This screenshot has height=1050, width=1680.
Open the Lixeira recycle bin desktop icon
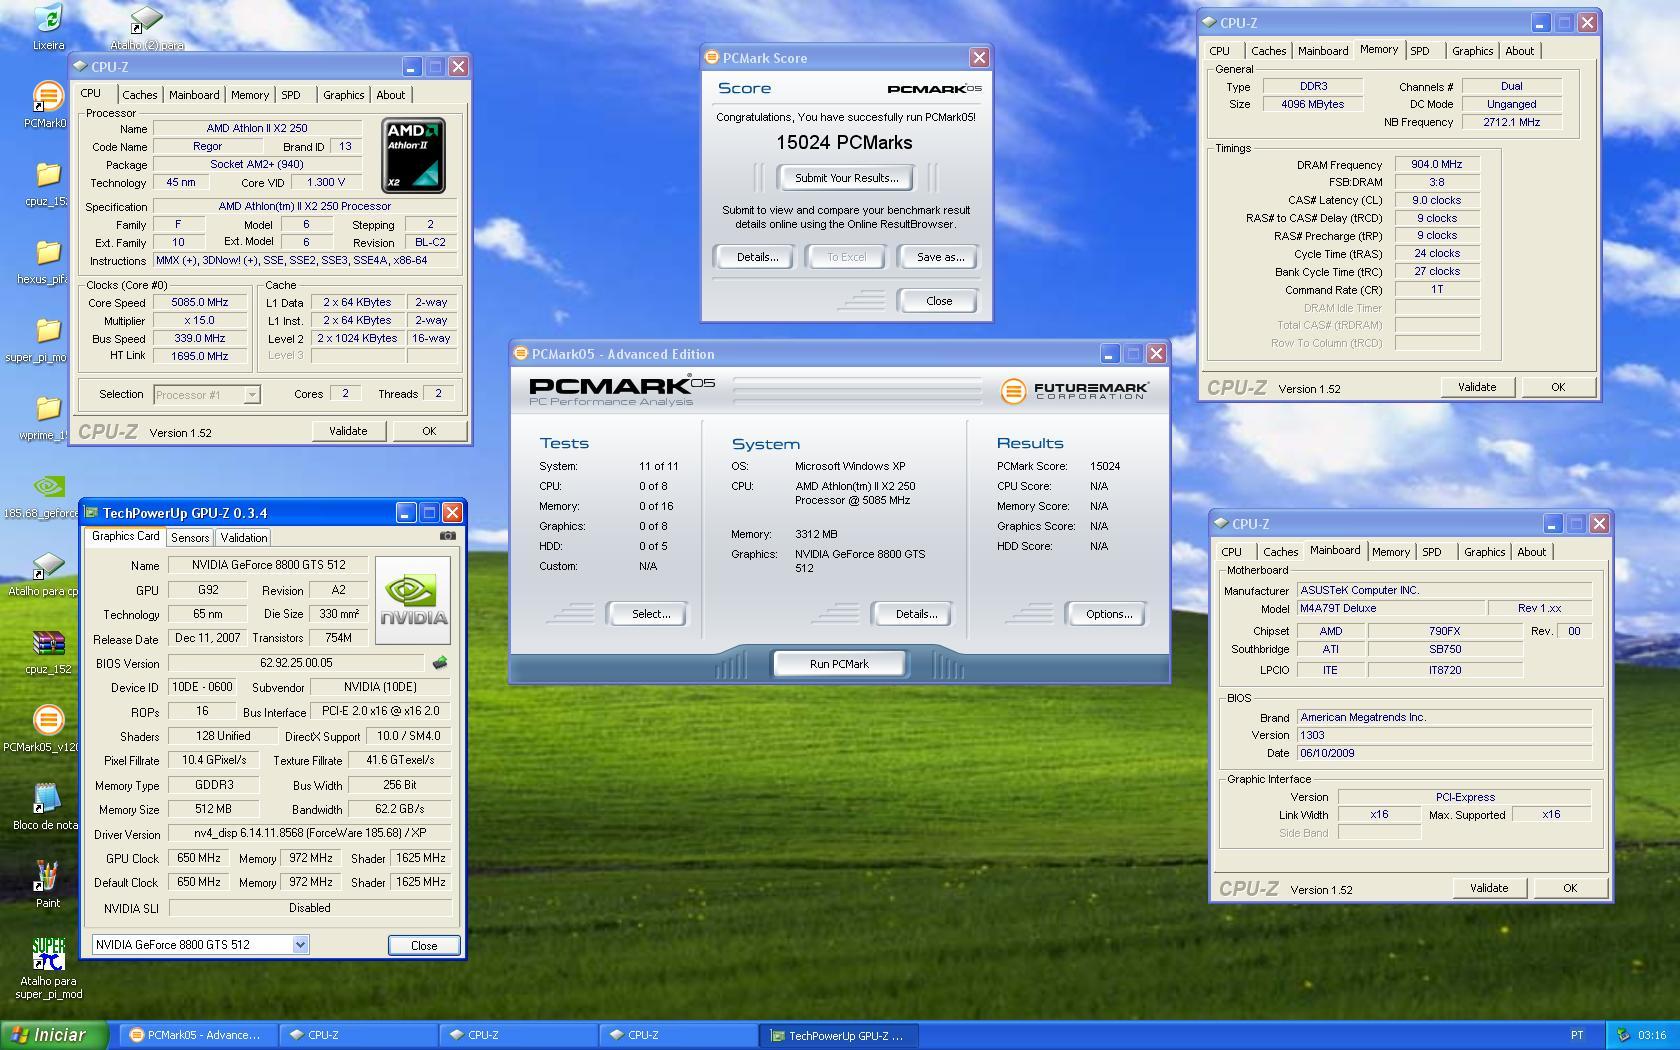tap(48, 20)
